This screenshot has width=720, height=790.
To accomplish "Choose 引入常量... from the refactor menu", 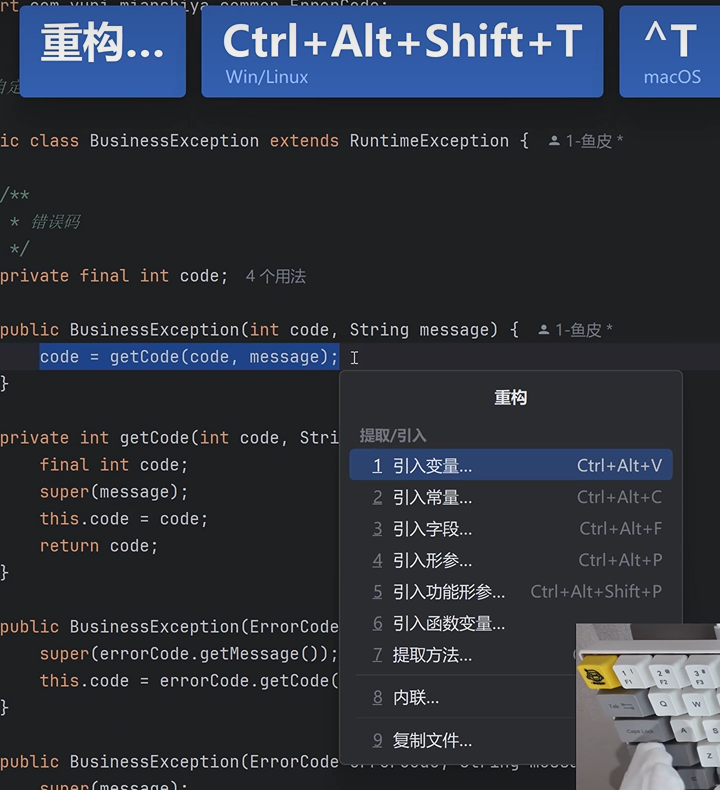I will click(432, 498).
